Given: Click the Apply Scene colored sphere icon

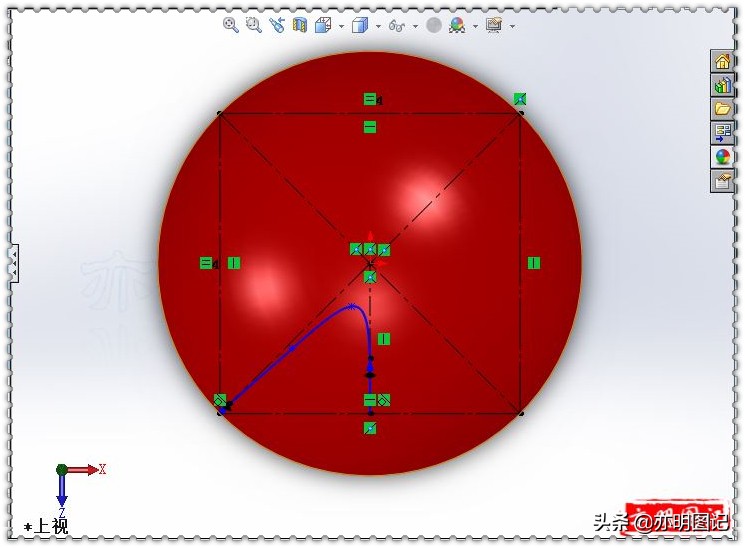Looking at the screenshot, I should [457, 25].
